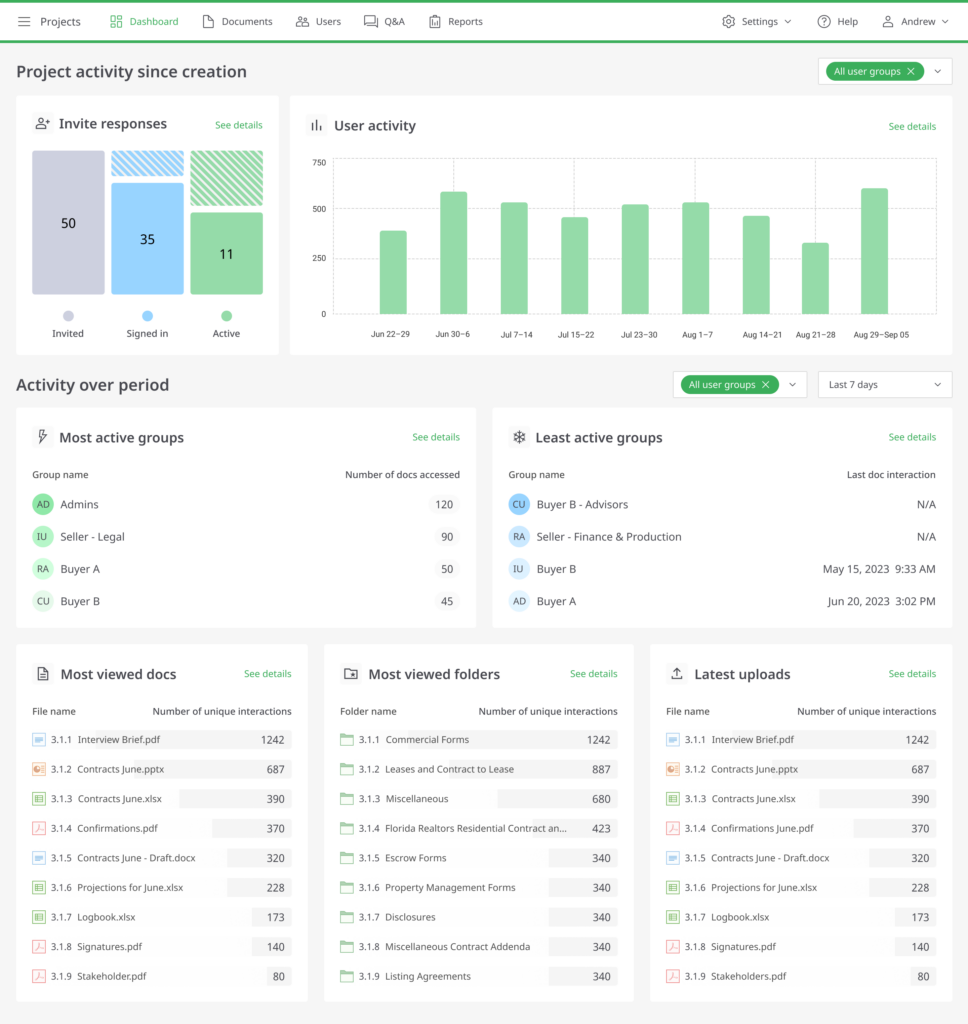Open See details for Most viewed docs

pos(267,674)
